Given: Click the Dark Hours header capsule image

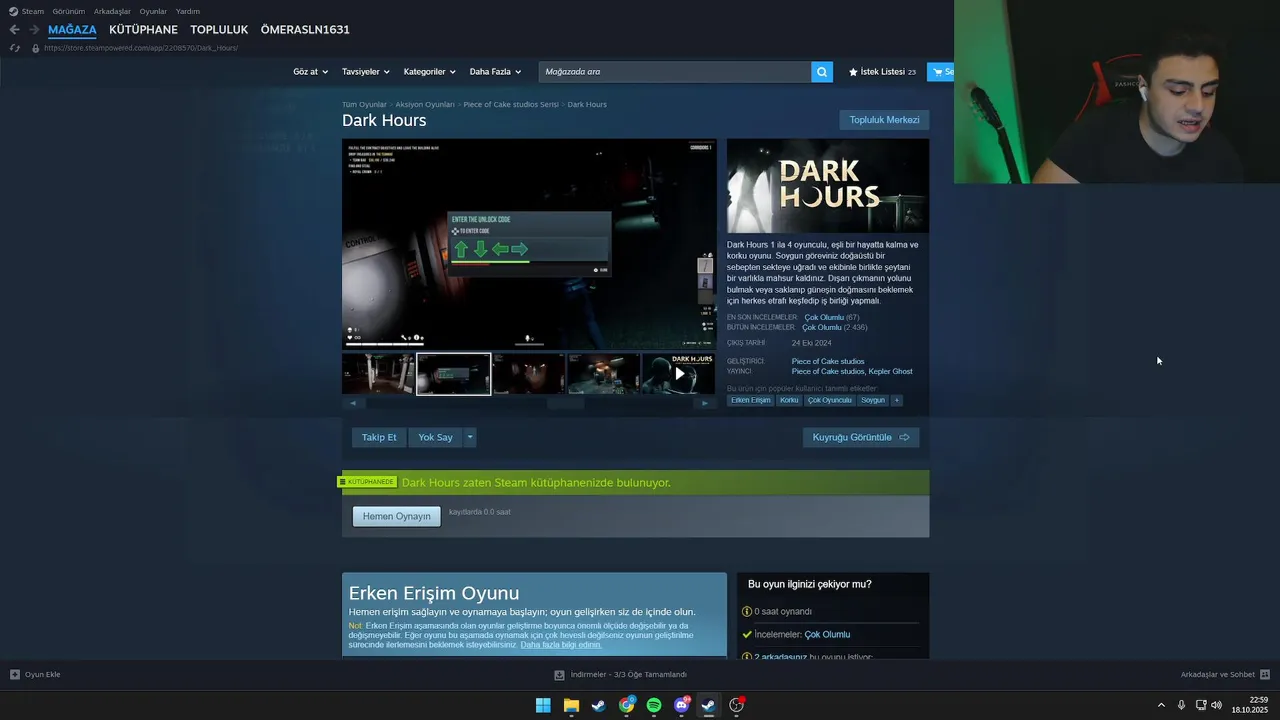Looking at the screenshot, I should click(x=828, y=186).
